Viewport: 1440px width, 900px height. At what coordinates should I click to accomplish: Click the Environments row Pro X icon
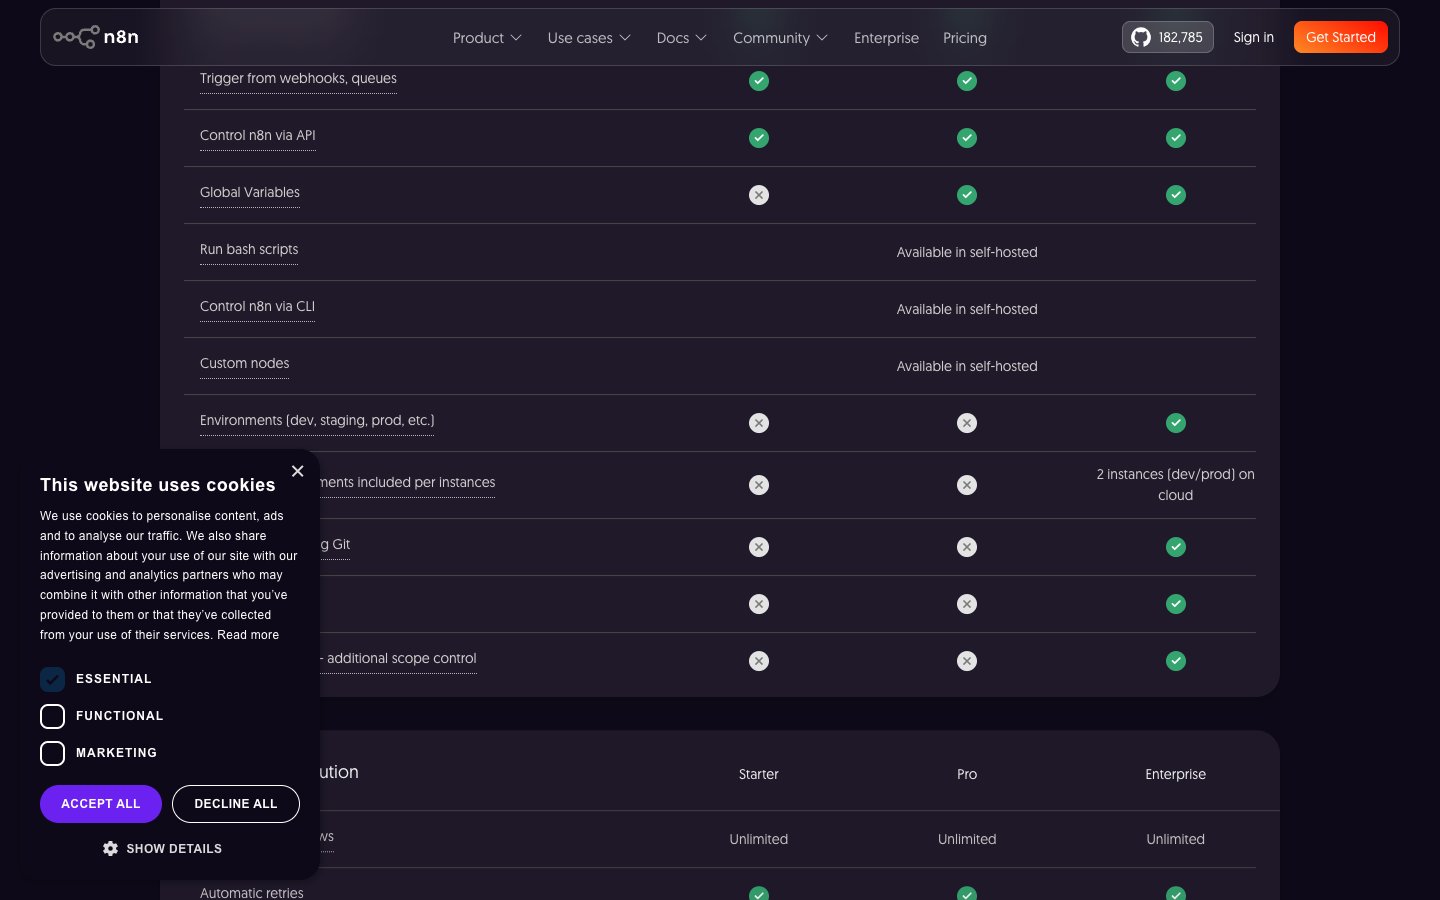tap(966, 423)
